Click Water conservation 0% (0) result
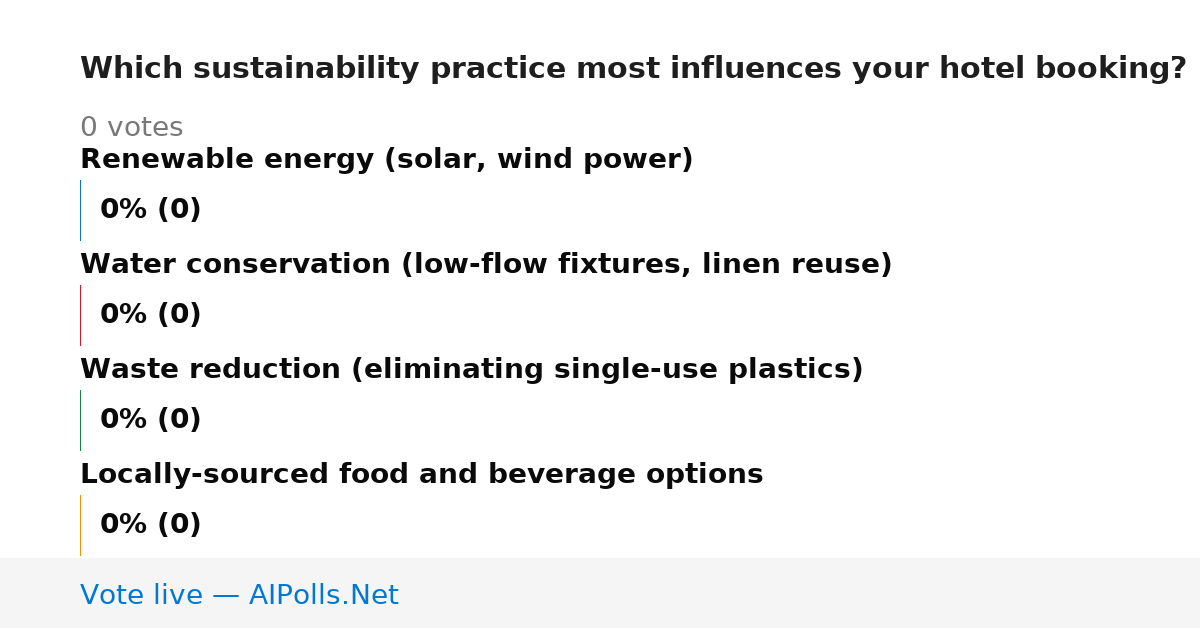The width and height of the screenshot is (1200, 628). point(150,315)
